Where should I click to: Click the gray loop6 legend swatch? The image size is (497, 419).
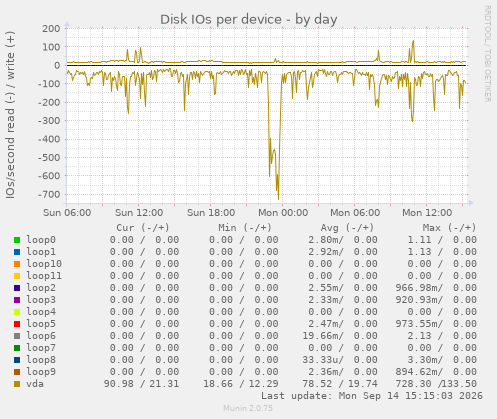17,336
